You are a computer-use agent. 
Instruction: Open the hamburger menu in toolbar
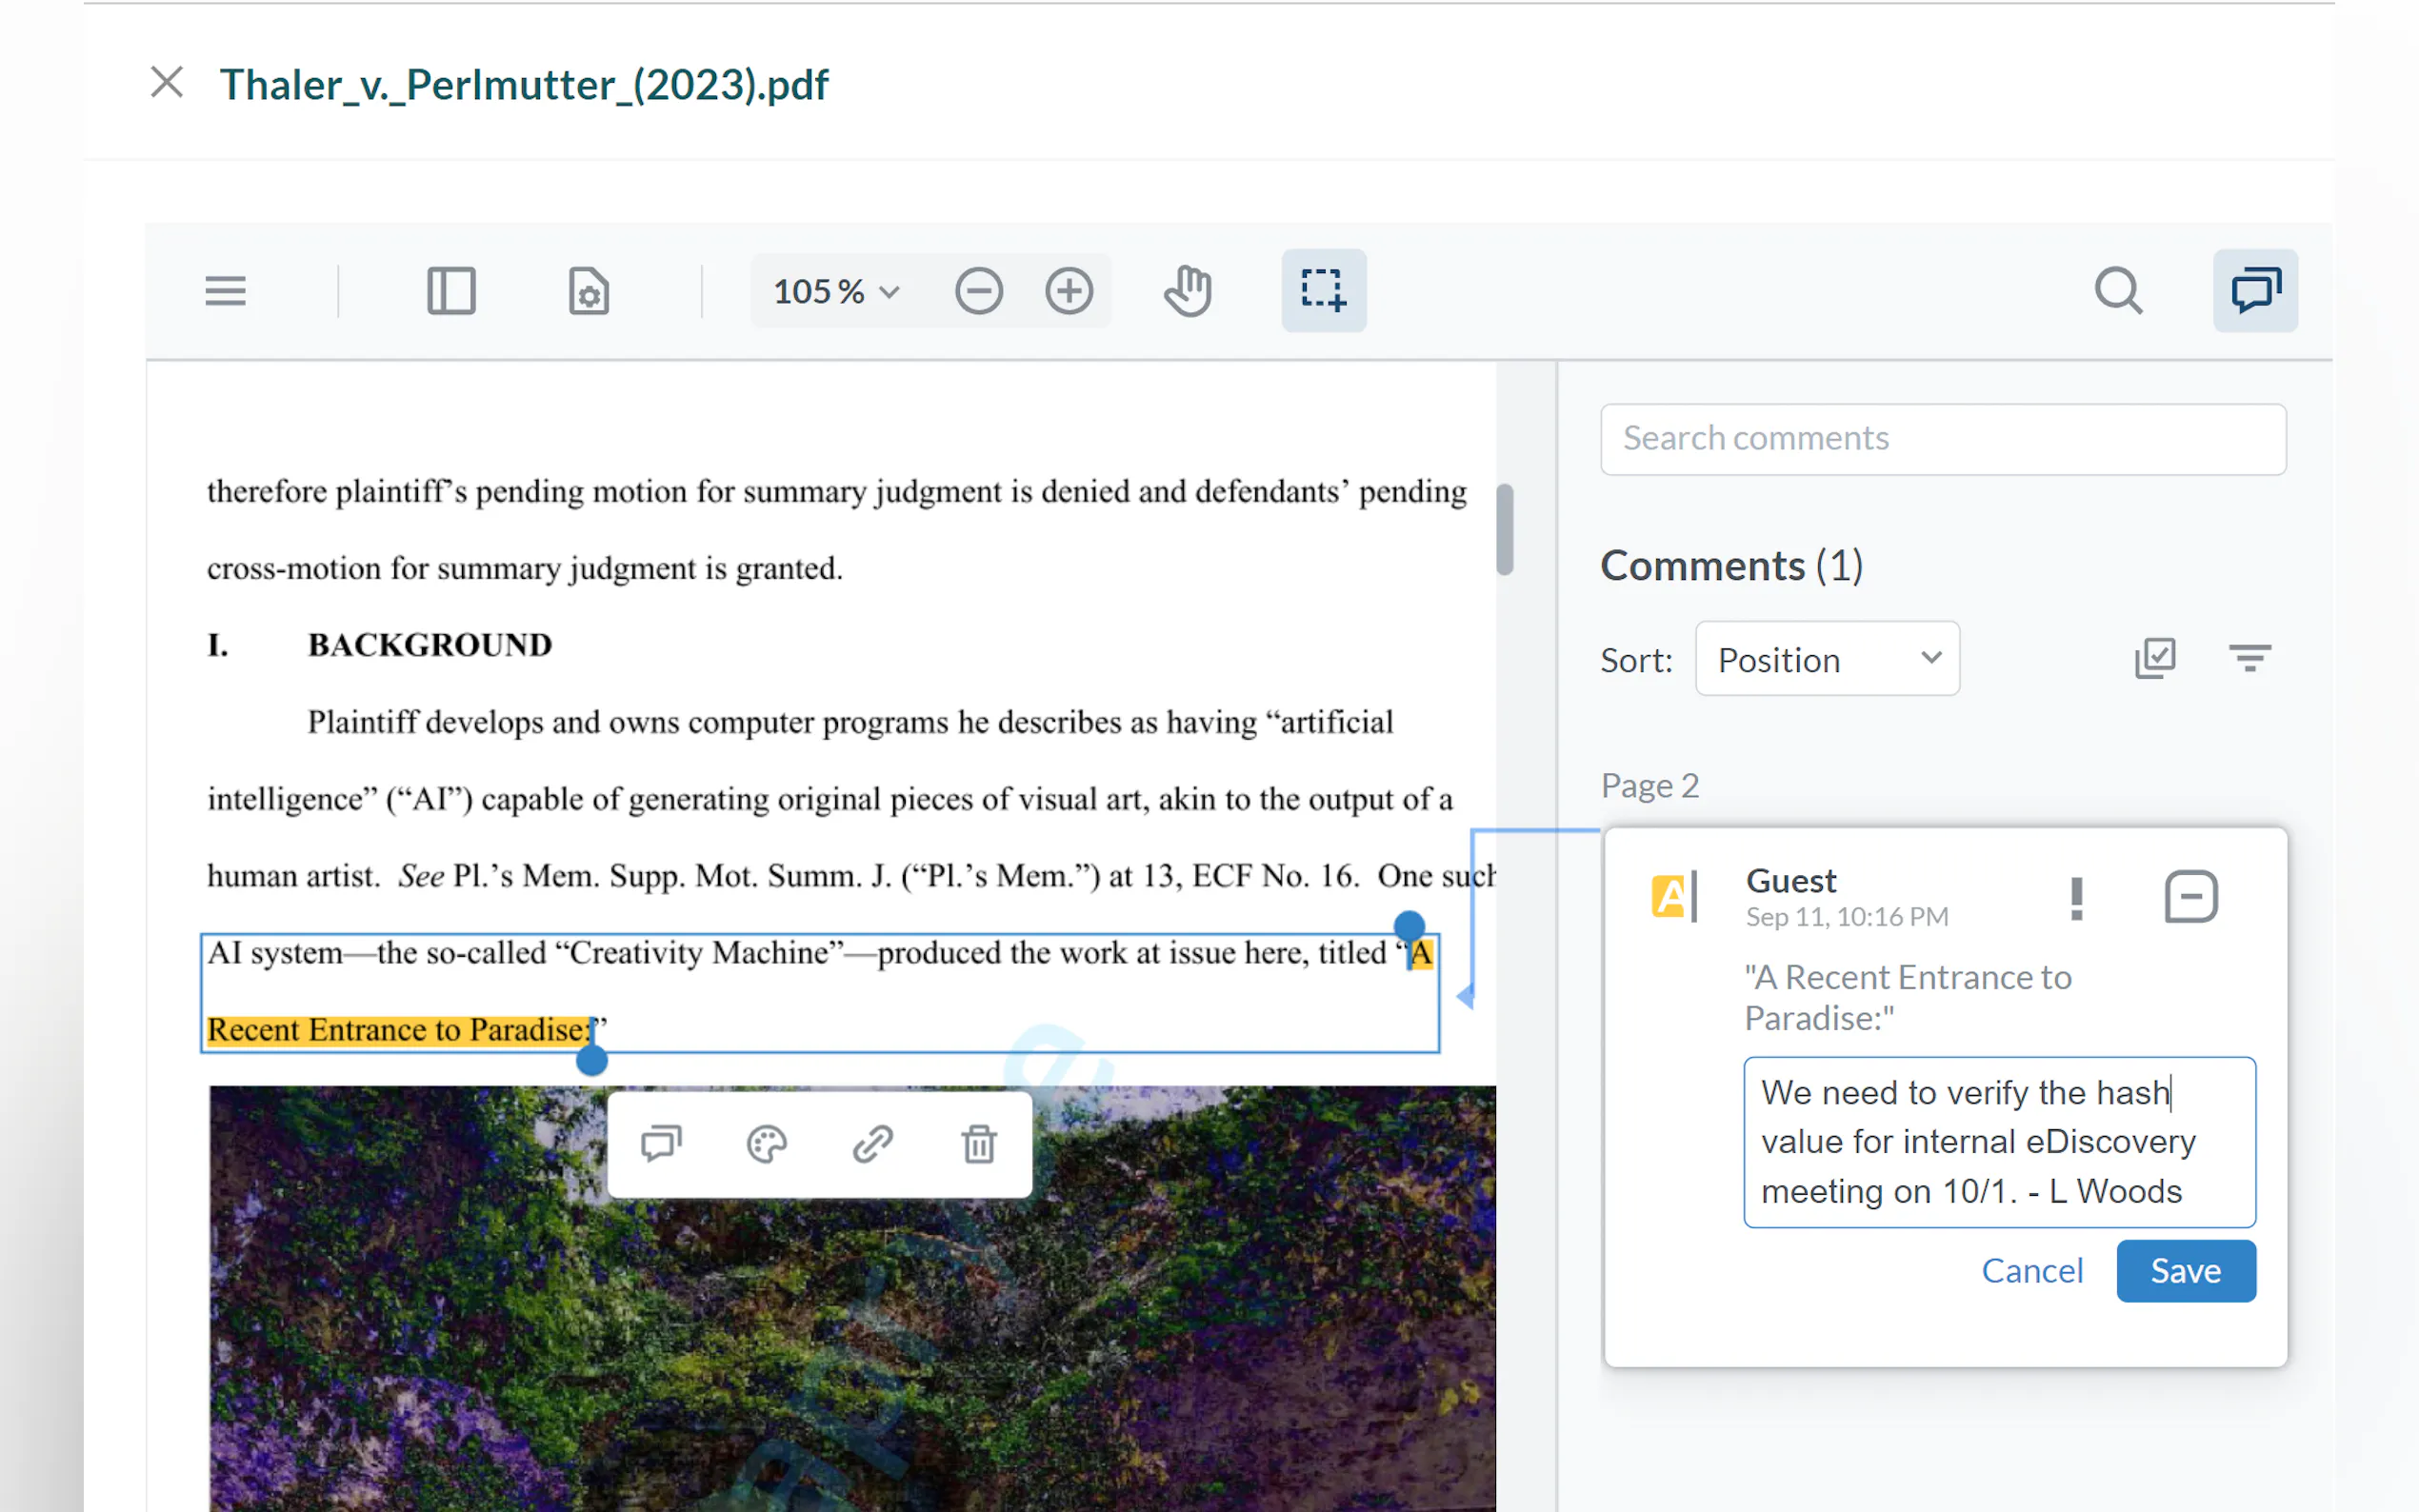pos(225,291)
